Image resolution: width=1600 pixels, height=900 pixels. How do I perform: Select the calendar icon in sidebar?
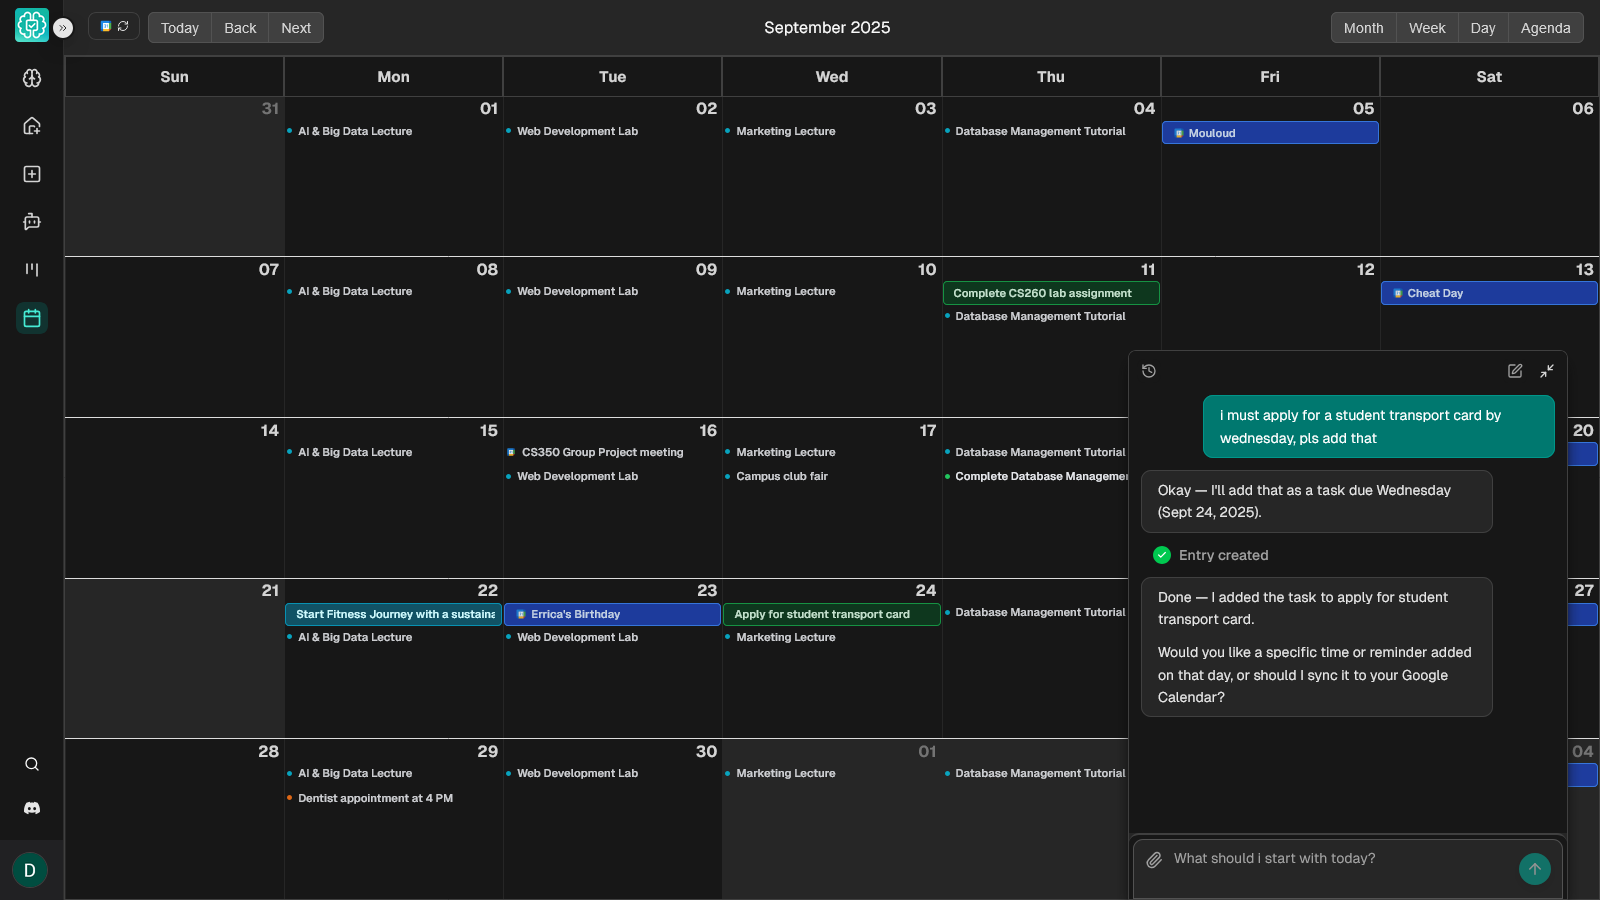point(32,318)
